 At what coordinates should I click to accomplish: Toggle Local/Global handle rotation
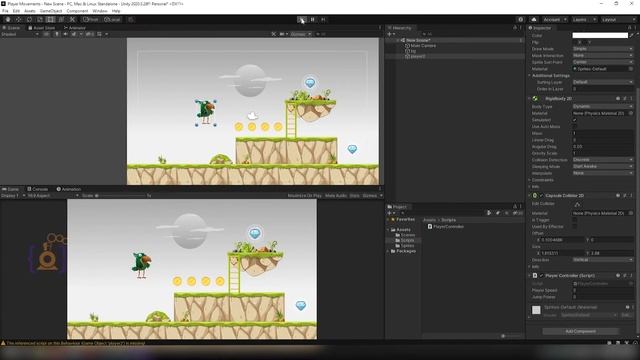point(112,20)
